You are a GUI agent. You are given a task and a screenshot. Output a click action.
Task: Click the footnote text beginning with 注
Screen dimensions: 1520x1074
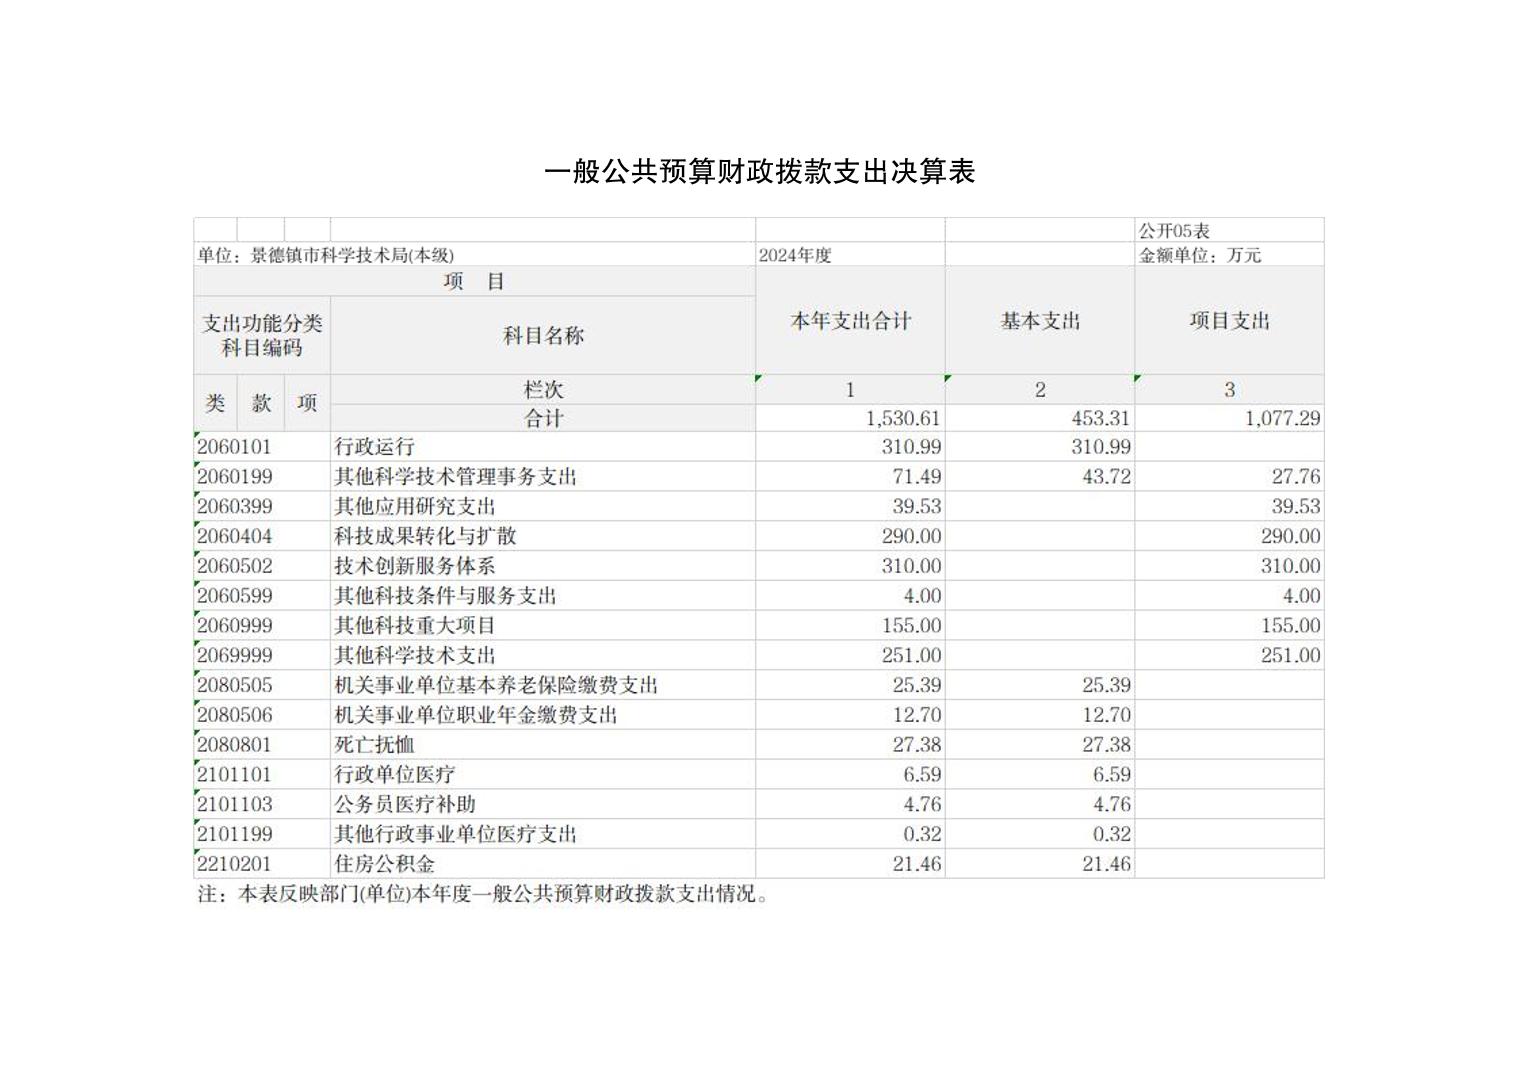[482, 894]
